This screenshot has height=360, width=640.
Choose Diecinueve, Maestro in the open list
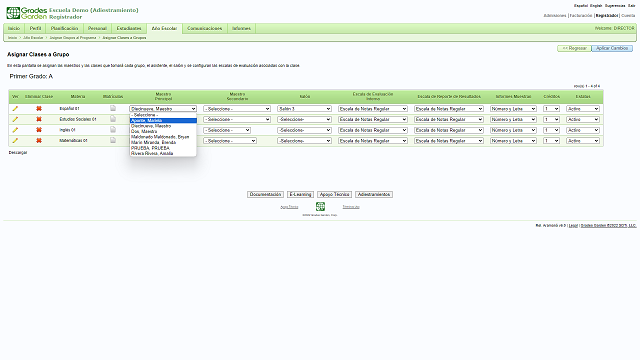click(163, 126)
